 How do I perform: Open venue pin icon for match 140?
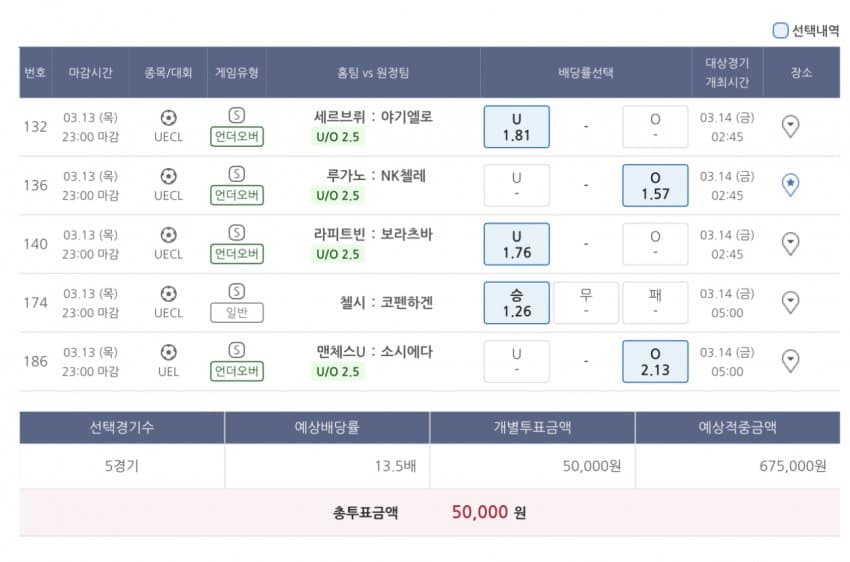[790, 244]
